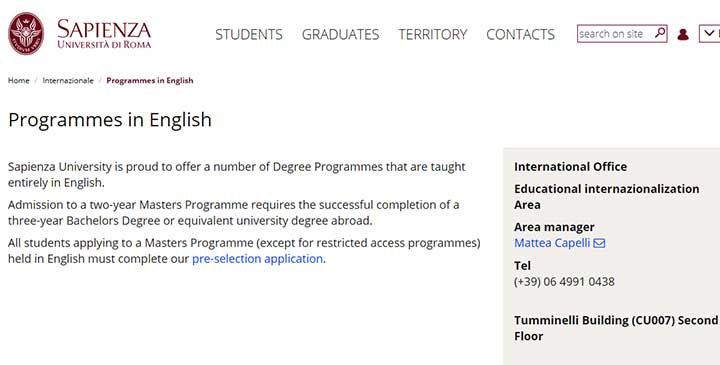The image size is (720, 365).
Task: Click the phone number (+39) 06 4991 0438
Action: (x=564, y=281)
